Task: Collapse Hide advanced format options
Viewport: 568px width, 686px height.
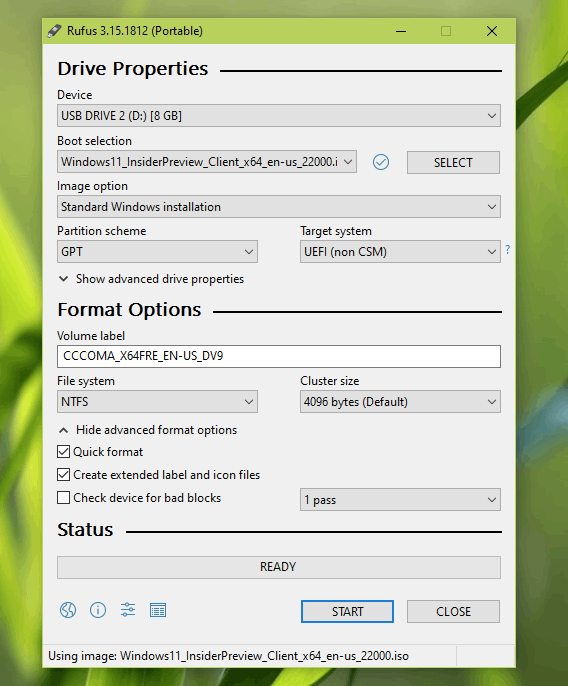Action: [x=147, y=430]
